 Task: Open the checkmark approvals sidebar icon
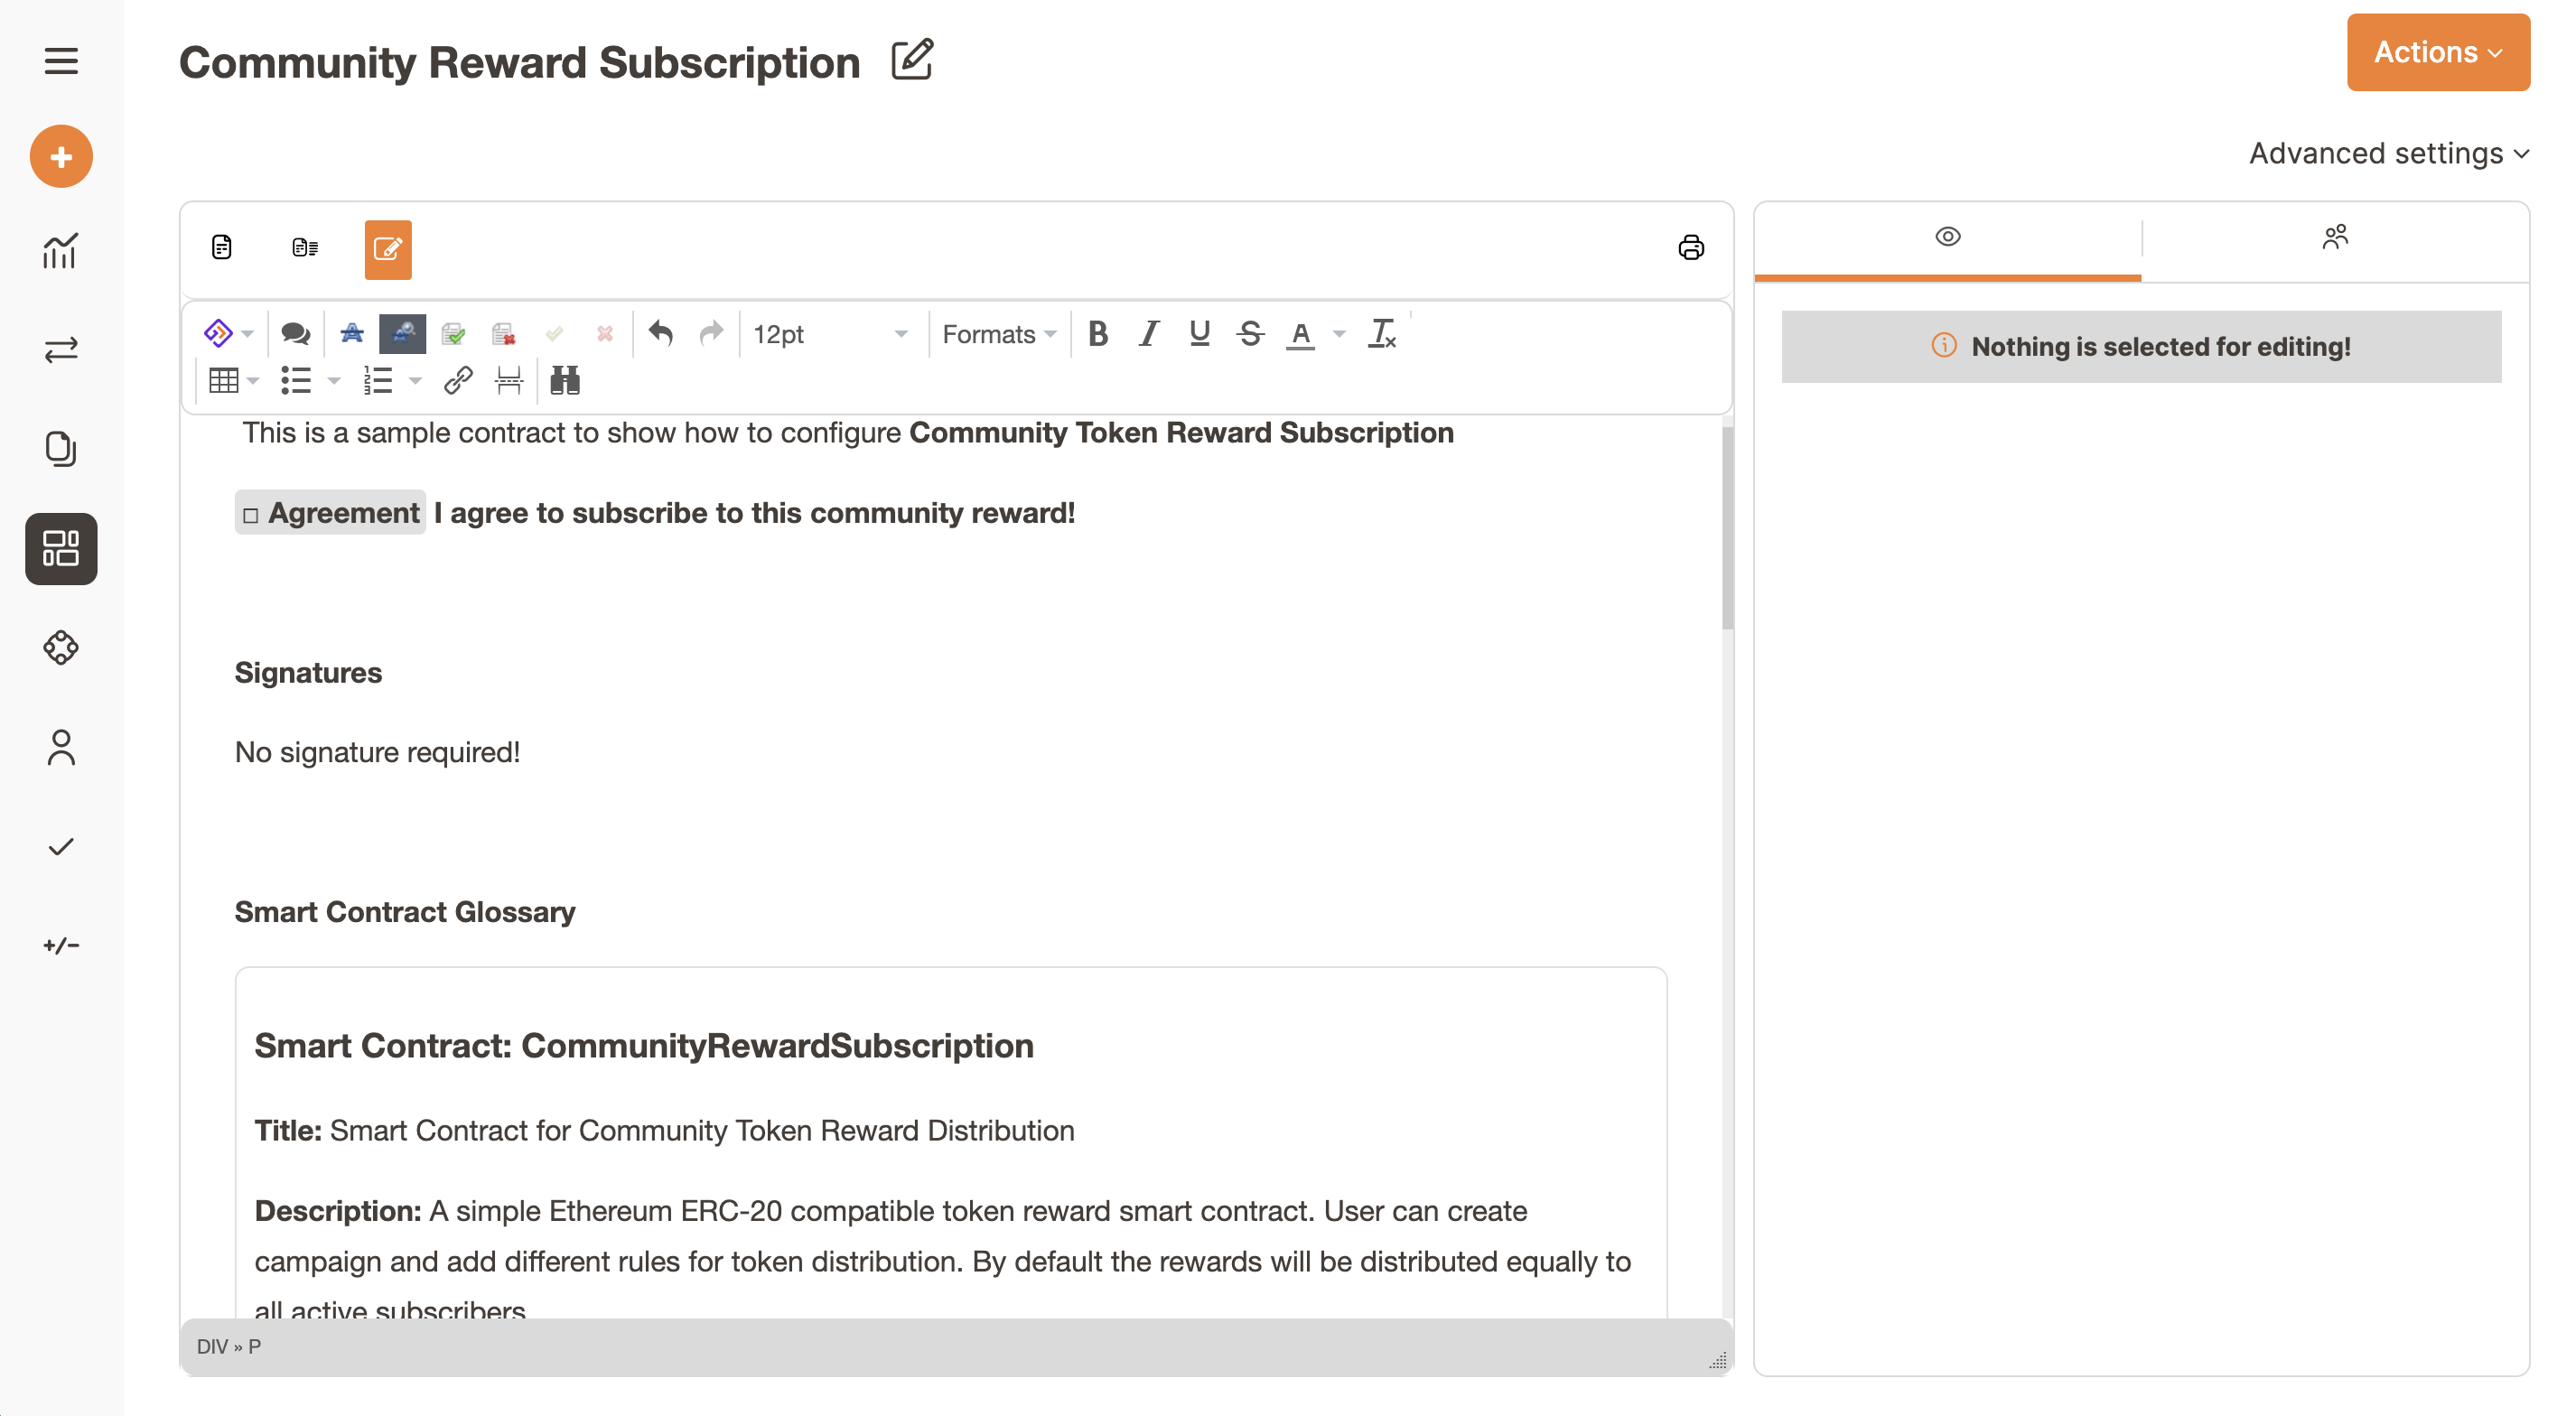(x=61, y=847)
